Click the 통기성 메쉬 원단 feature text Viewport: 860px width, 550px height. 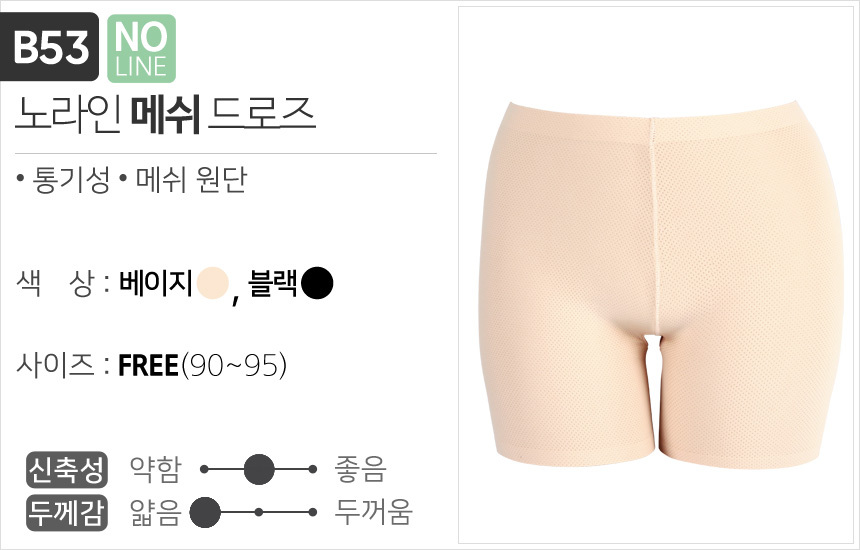tap(132, 179)
